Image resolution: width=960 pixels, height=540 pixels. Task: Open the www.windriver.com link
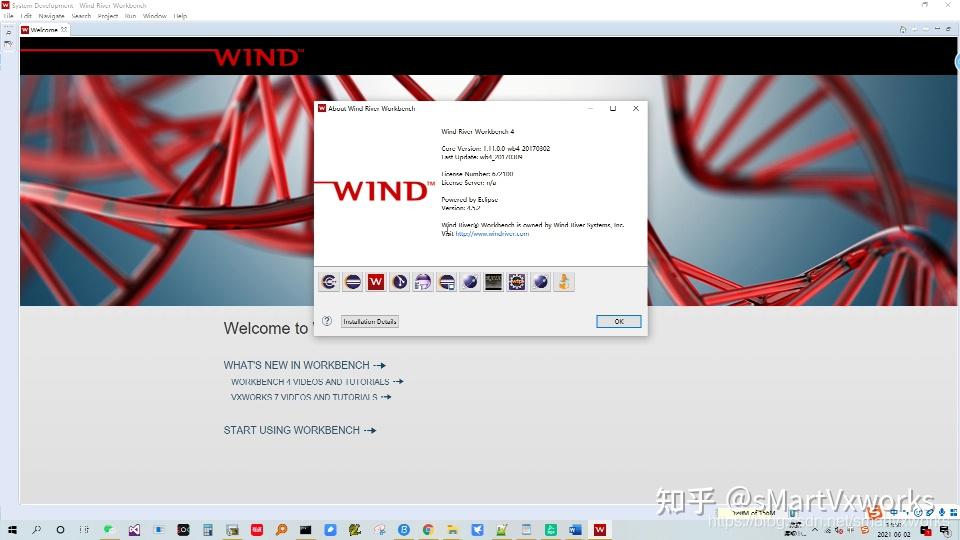pos(492,234)
